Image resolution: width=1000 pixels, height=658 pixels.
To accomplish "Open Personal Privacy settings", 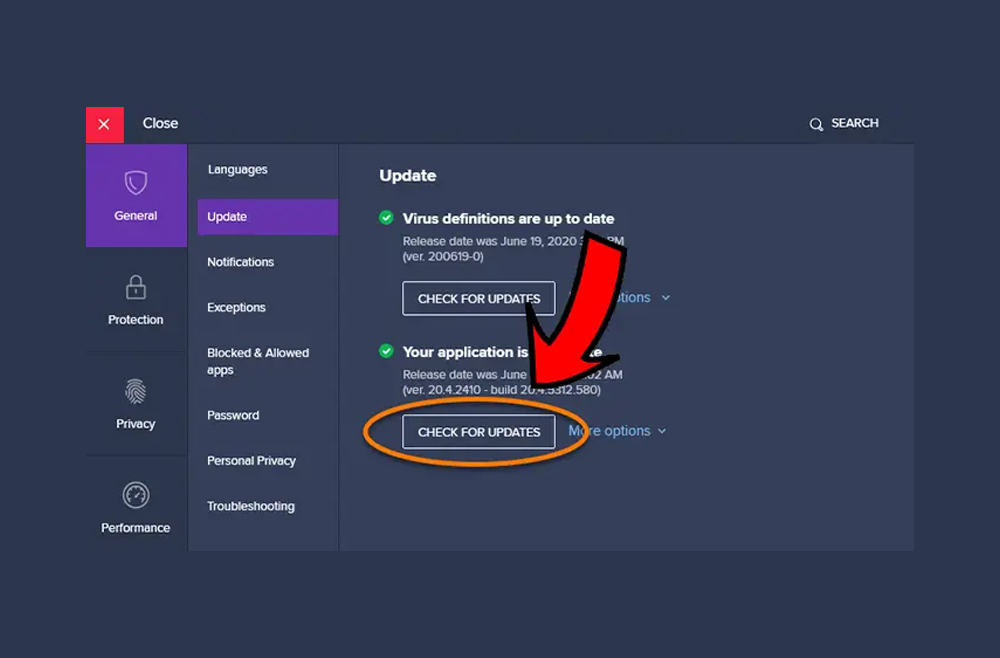I will click(251, 461).
